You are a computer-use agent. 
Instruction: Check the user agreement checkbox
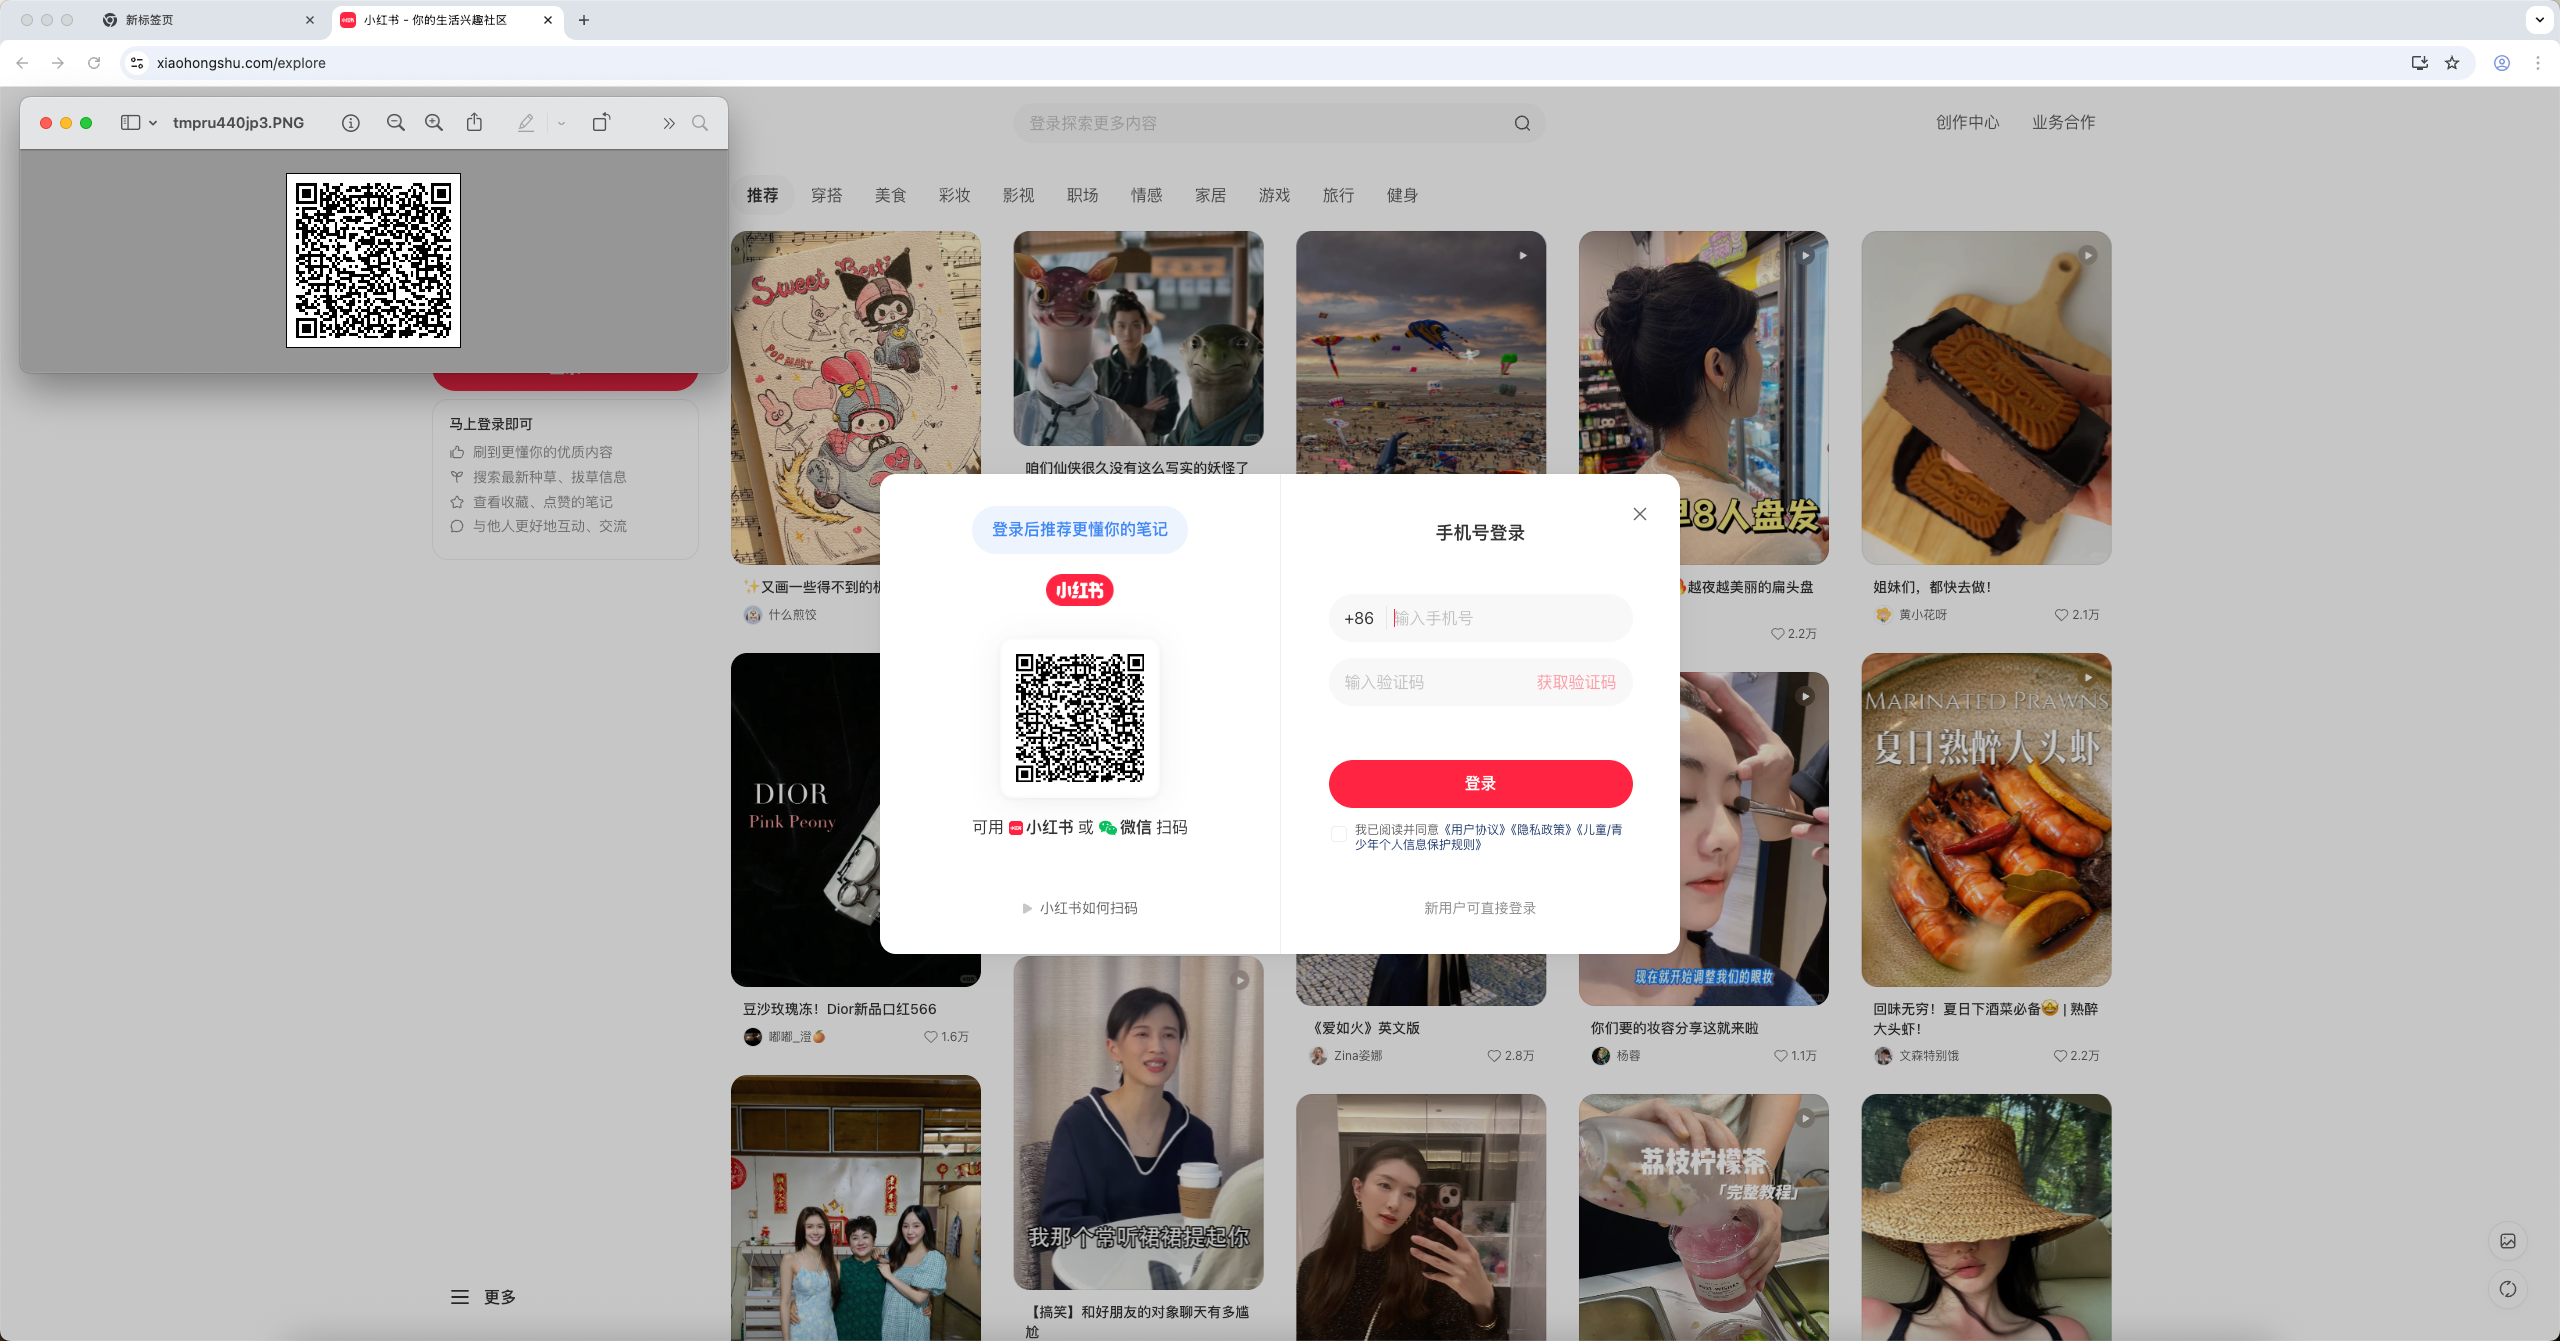pos(1339,834)
